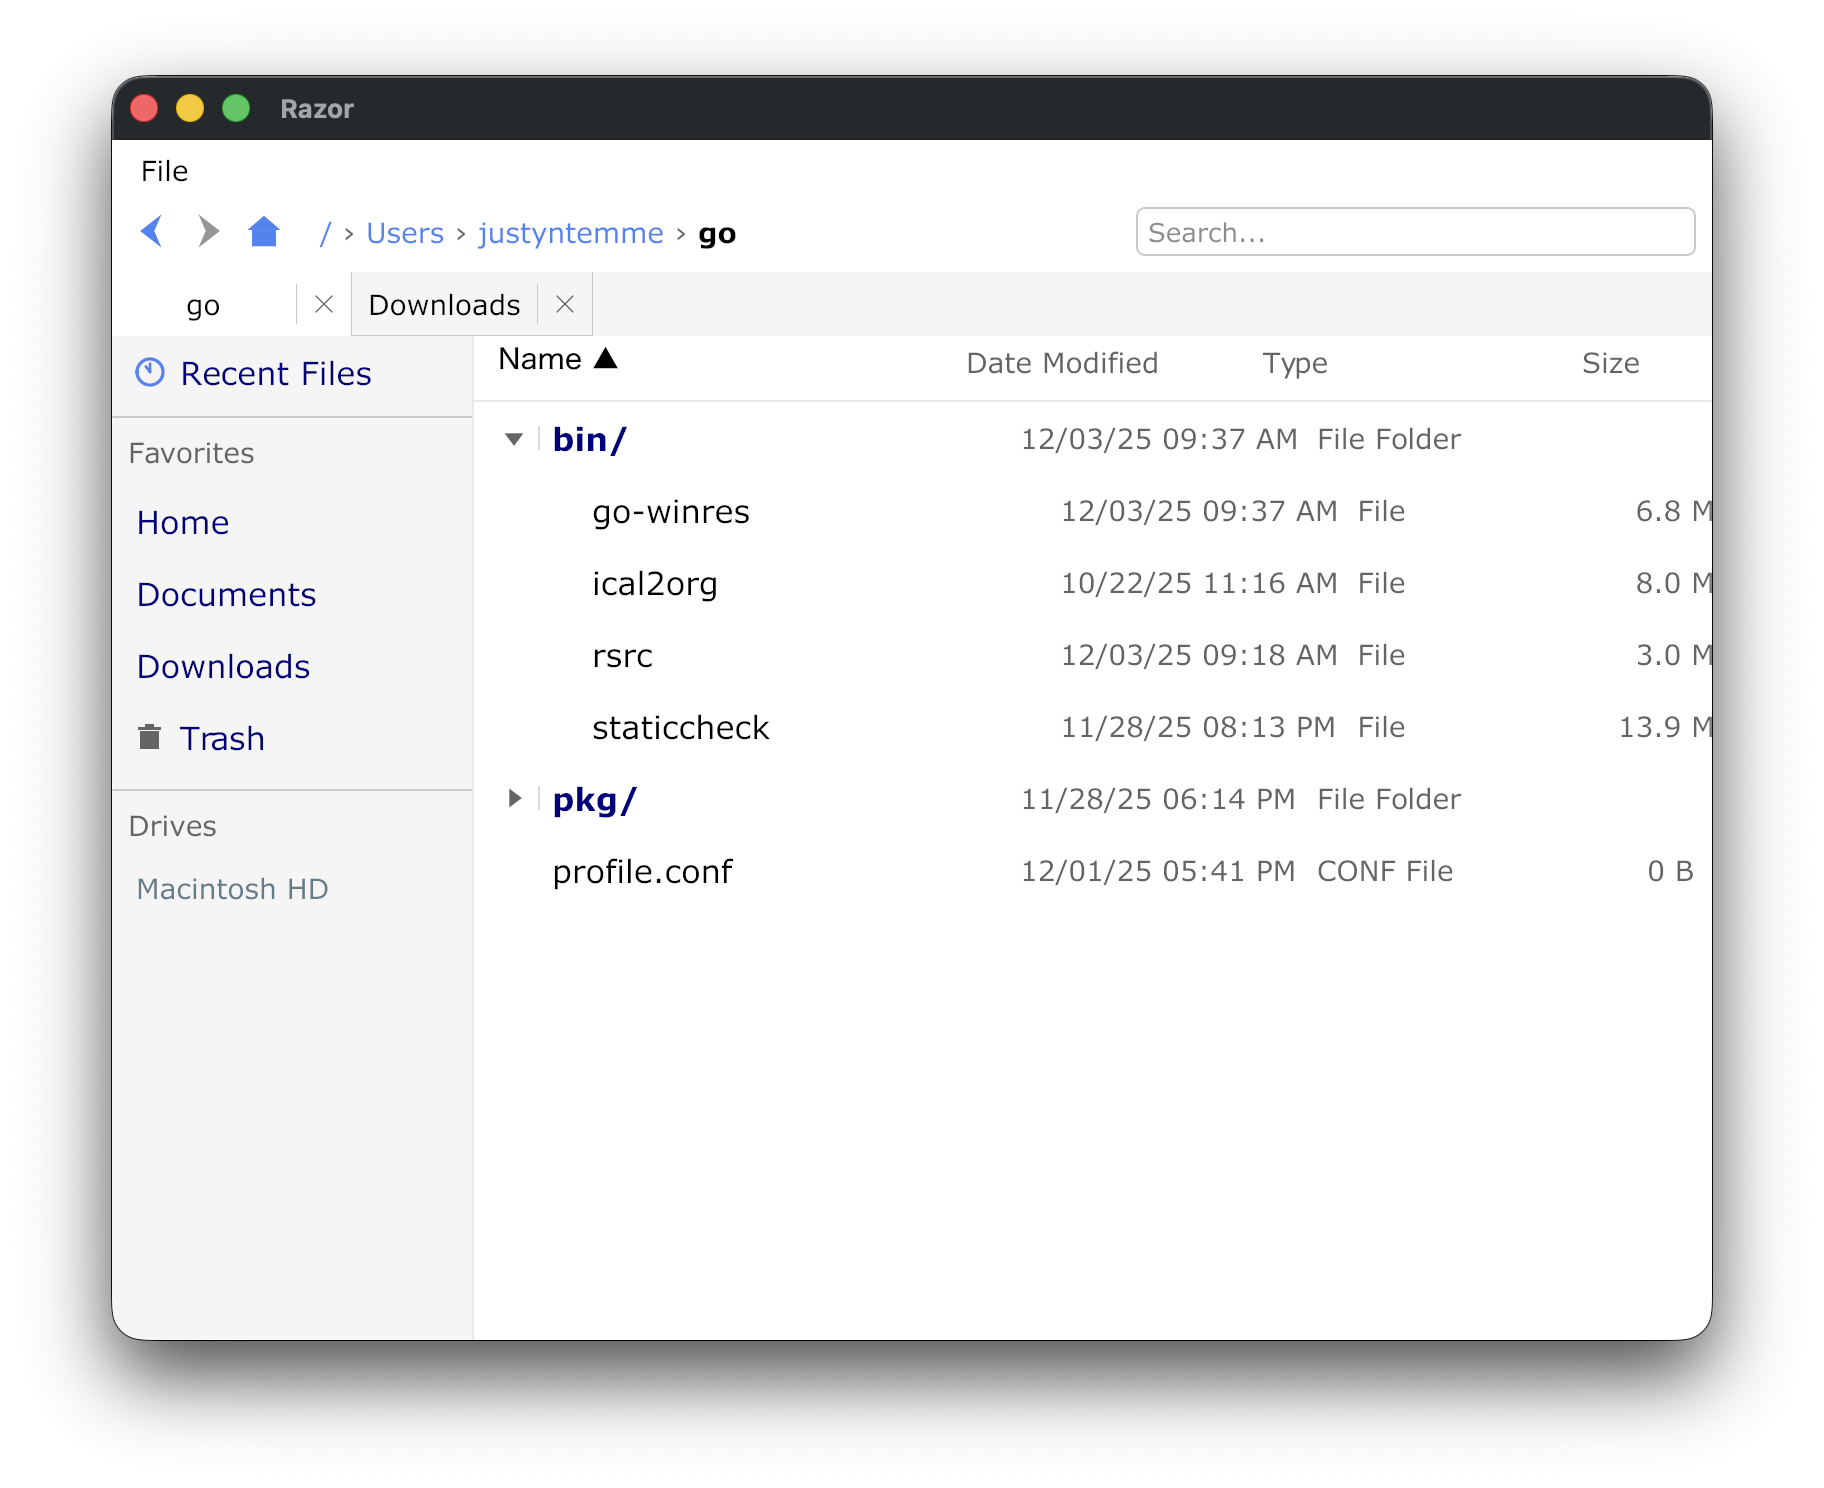Click the Trash can icon in sidebar

149,737
